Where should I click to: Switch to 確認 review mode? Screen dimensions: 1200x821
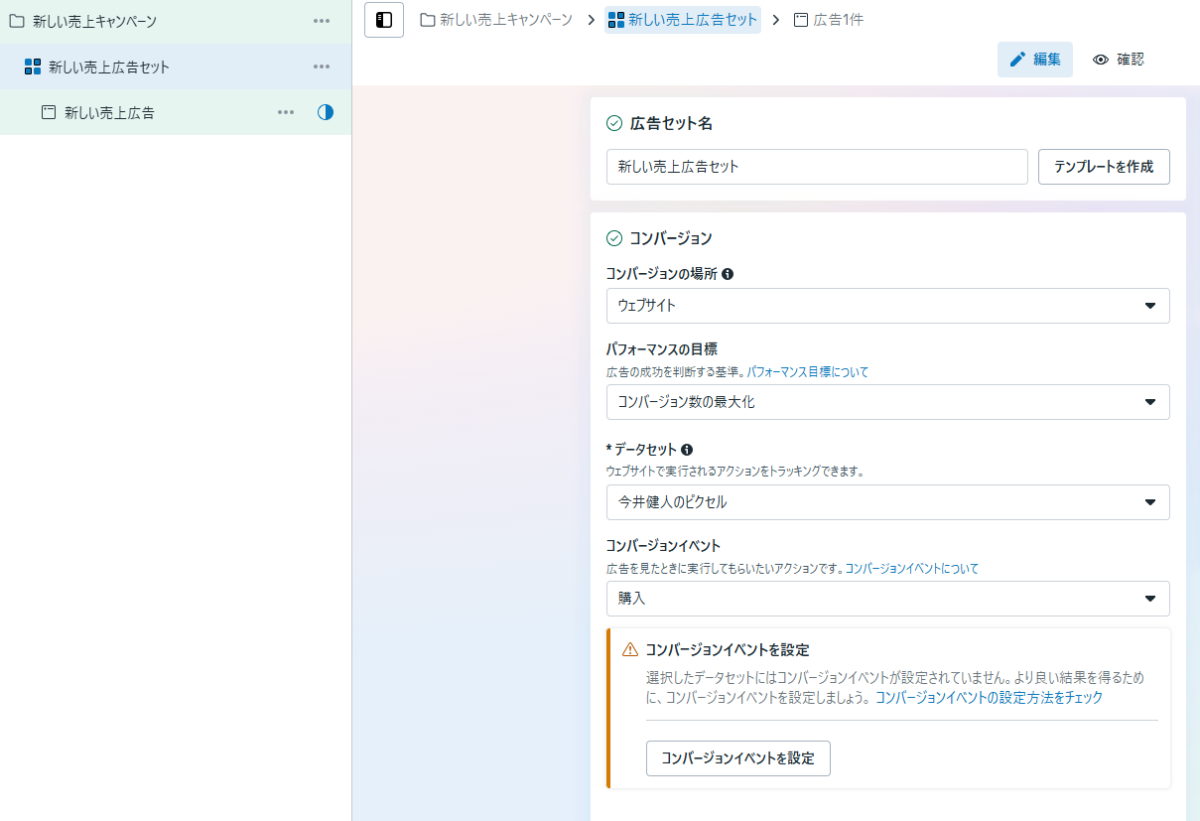click(1118, 60)
